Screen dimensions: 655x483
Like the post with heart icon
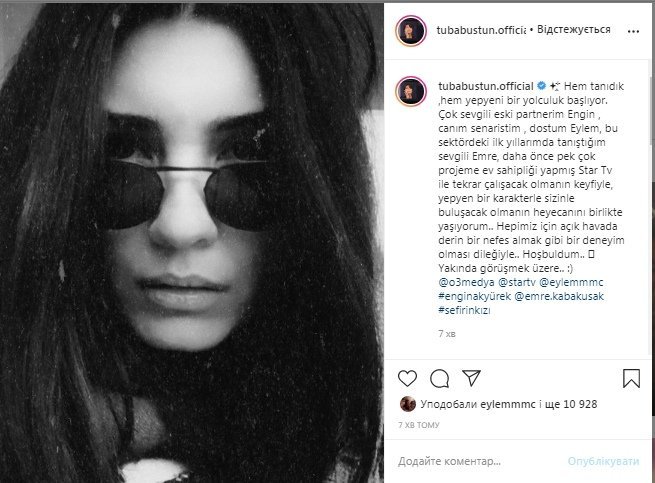[x=407, y=378]
